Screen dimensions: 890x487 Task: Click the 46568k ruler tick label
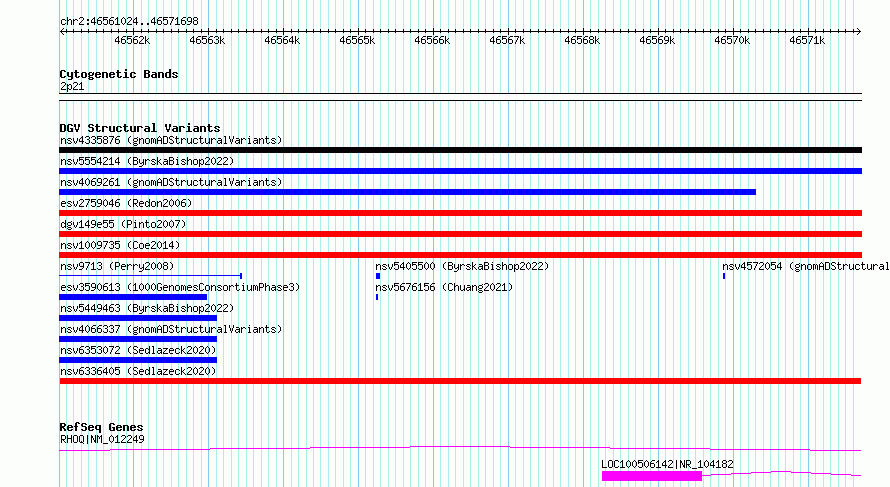tap(582, 41)
